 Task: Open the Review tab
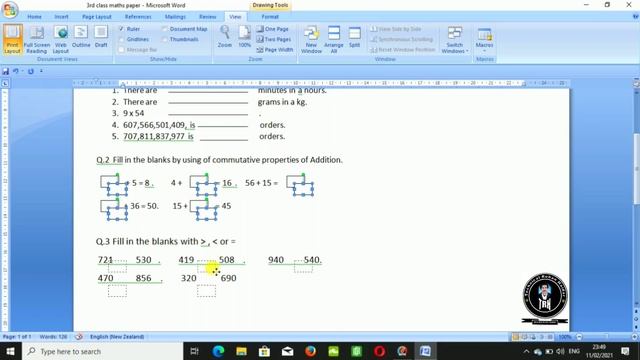pos(207,17)
